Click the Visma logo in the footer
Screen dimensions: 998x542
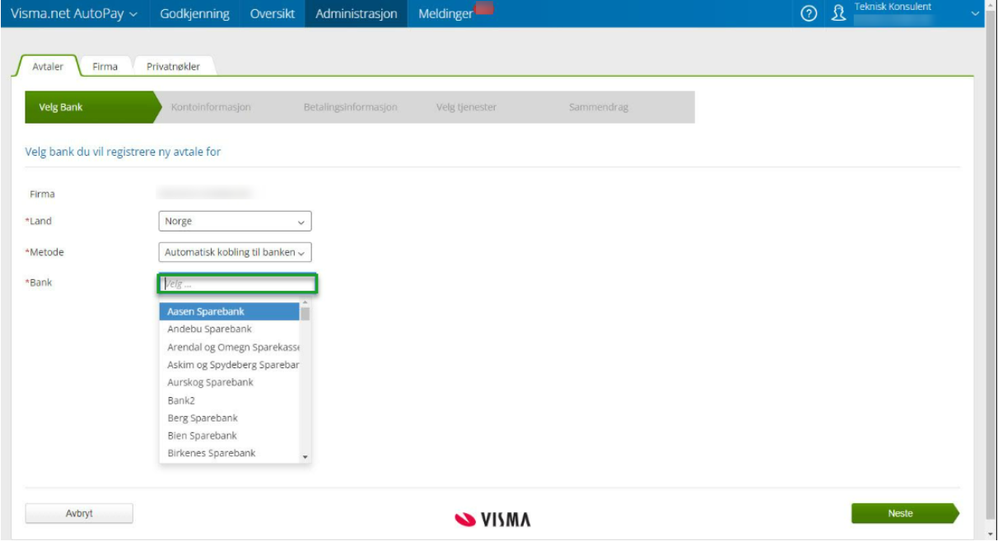493,519
